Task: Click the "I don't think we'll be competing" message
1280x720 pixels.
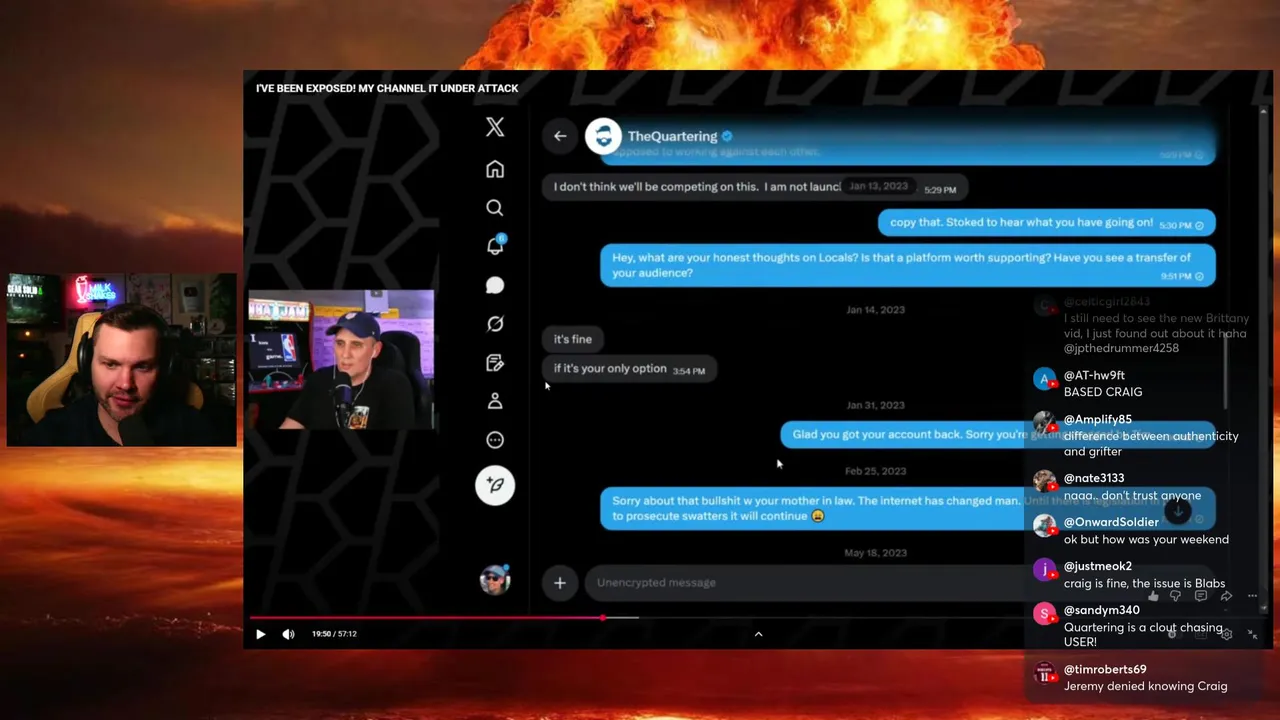Action: coord(755,187)
